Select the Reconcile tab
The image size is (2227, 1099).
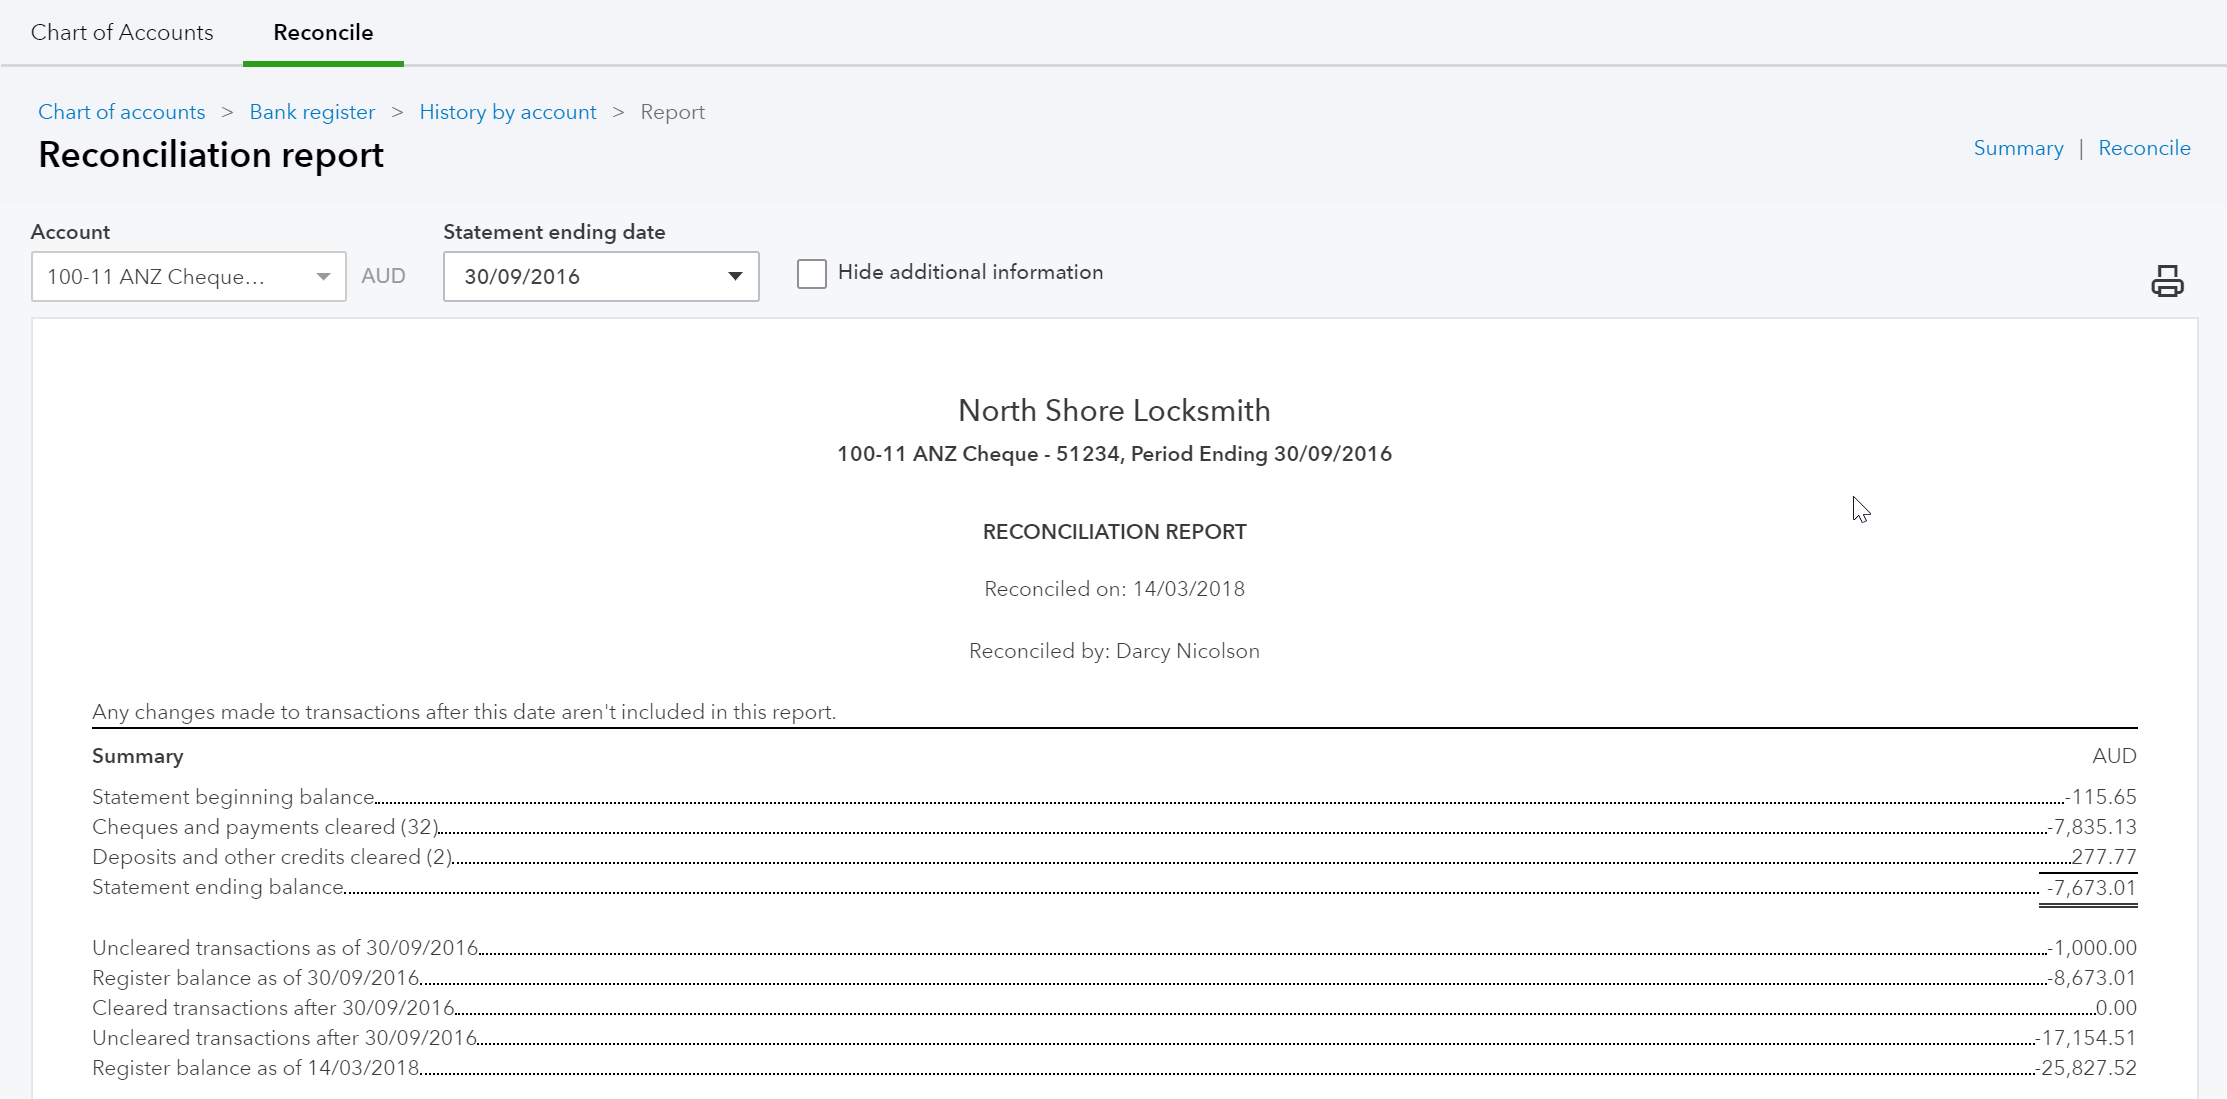[x=323, y=32]
